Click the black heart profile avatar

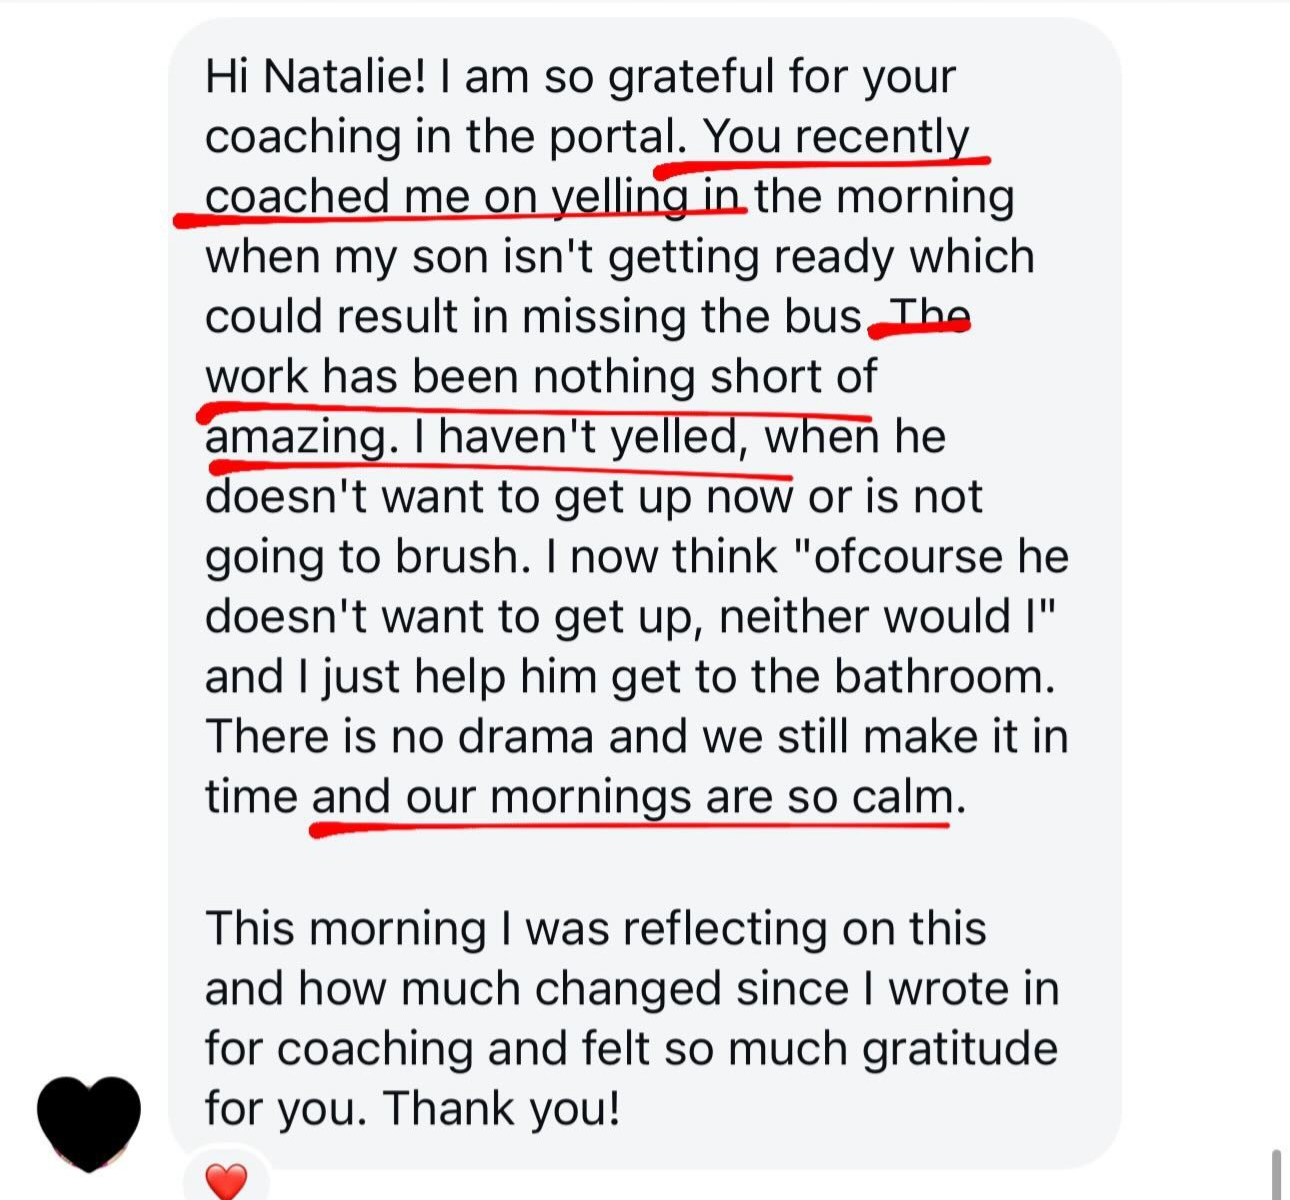[x=88, y=1122]
